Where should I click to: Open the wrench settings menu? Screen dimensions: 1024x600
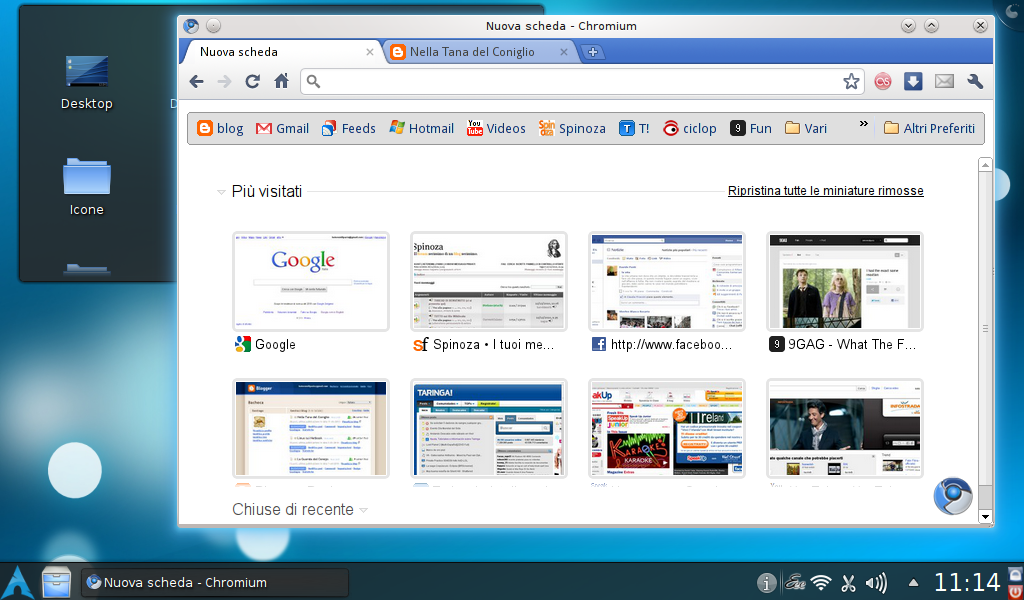point(975,82)
